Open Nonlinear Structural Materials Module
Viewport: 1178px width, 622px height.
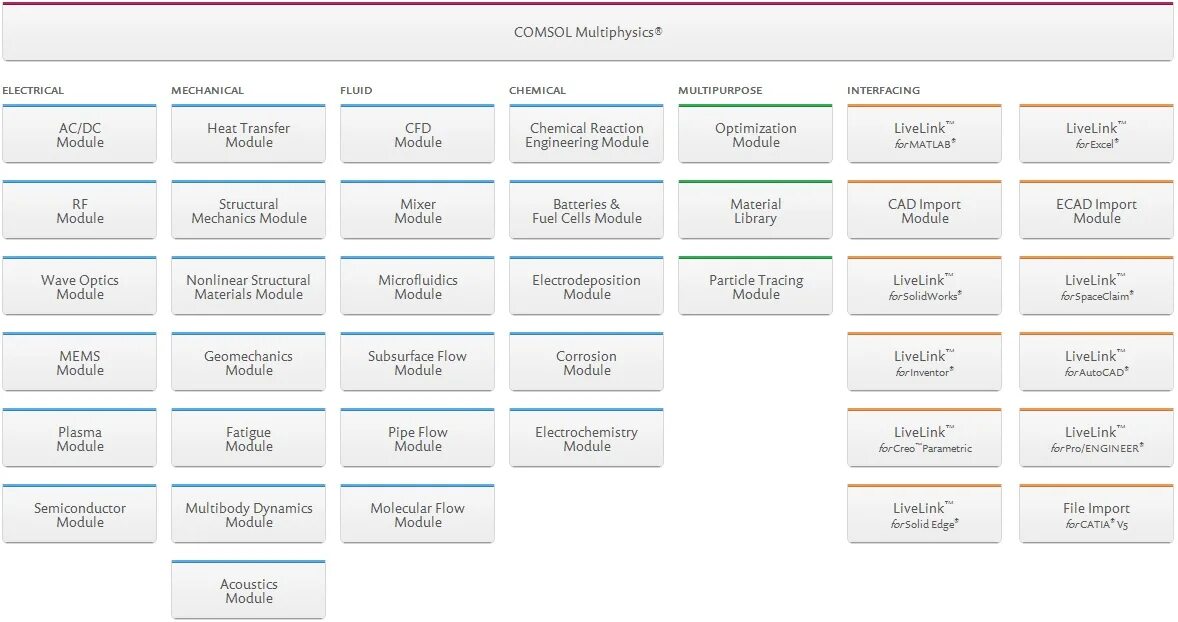[x=249, y=285]
